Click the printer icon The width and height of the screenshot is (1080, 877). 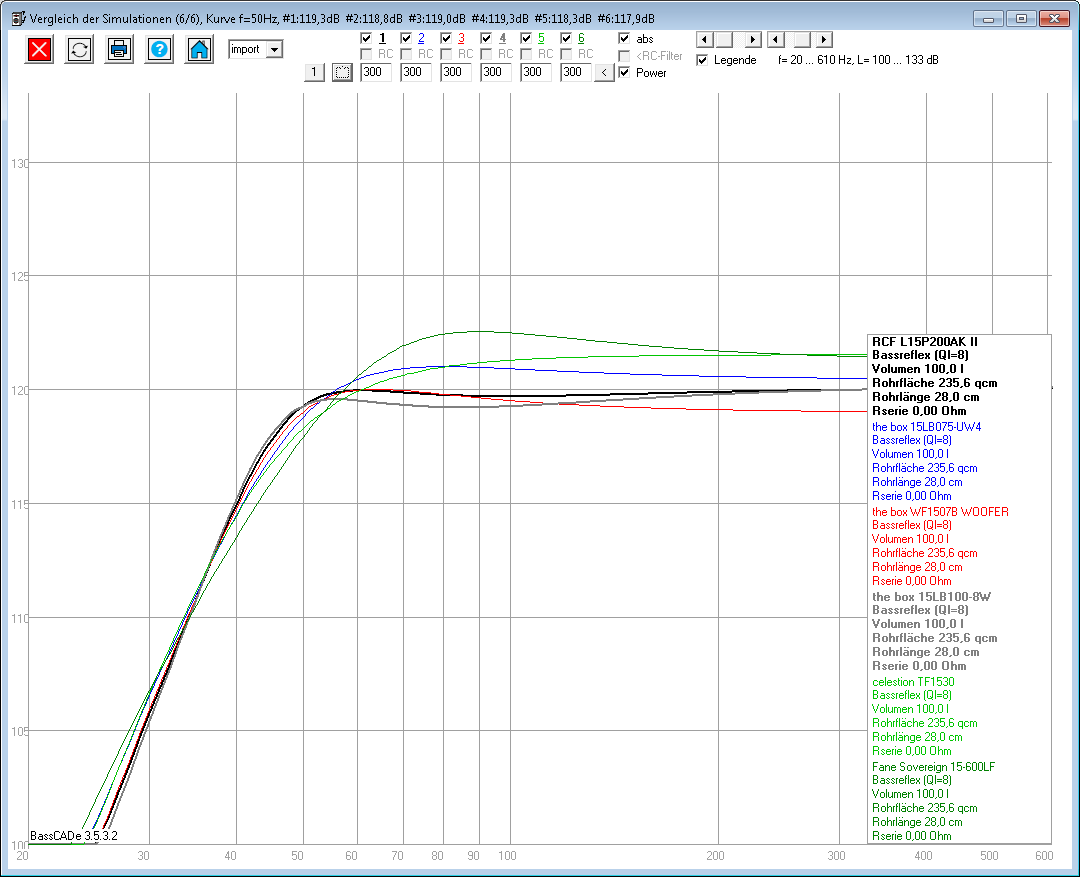119,50
